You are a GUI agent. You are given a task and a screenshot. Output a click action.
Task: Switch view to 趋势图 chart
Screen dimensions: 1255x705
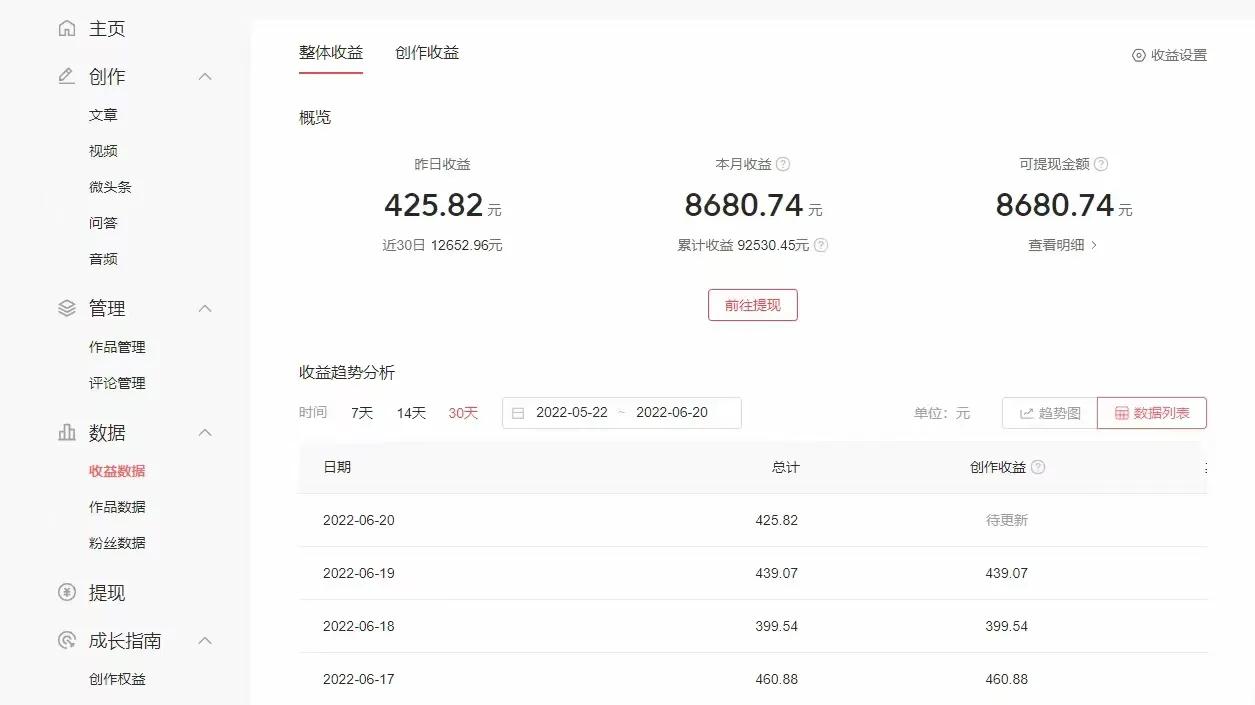coord(1048,412)
